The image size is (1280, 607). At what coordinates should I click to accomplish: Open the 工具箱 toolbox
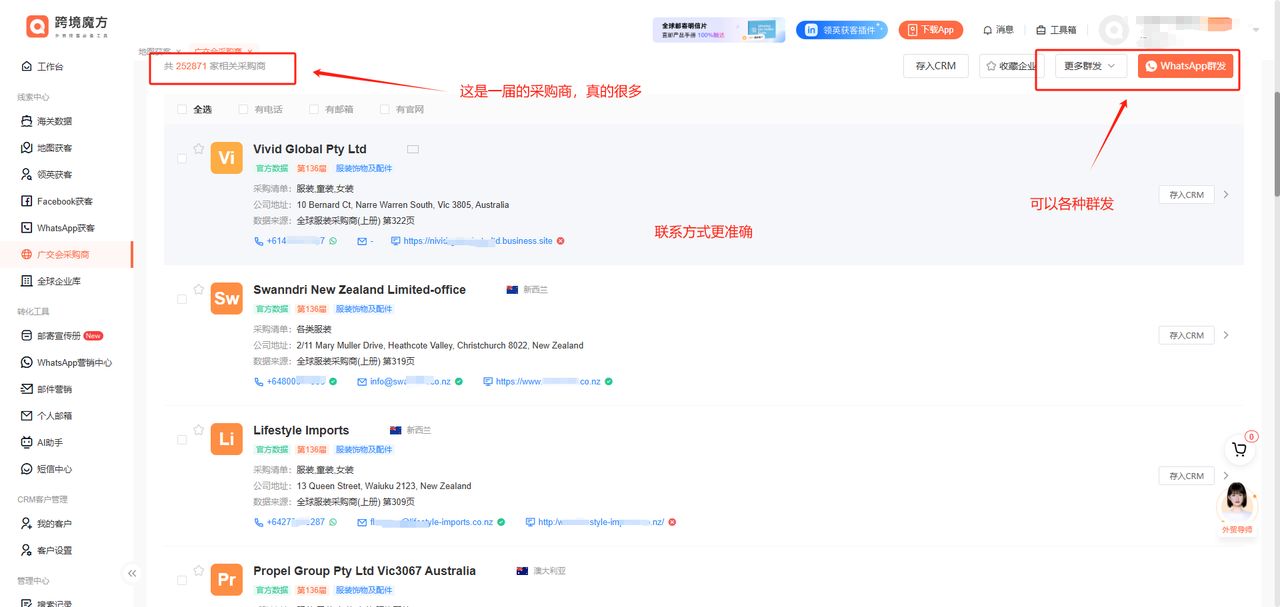click(1056, 30)
